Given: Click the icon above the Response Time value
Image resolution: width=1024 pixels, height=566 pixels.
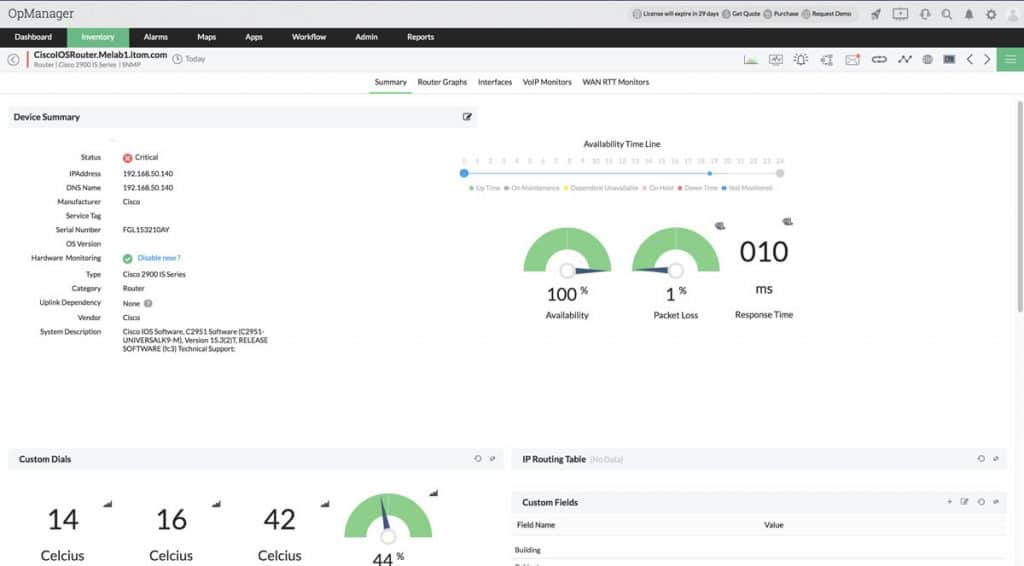Looking at the screenshot, I should 788,222.
